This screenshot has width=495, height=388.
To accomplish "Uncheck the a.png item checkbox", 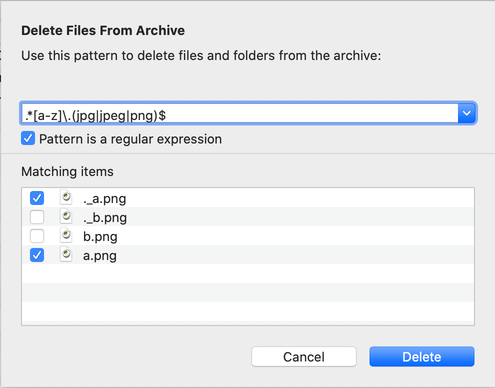I will 37,255.
